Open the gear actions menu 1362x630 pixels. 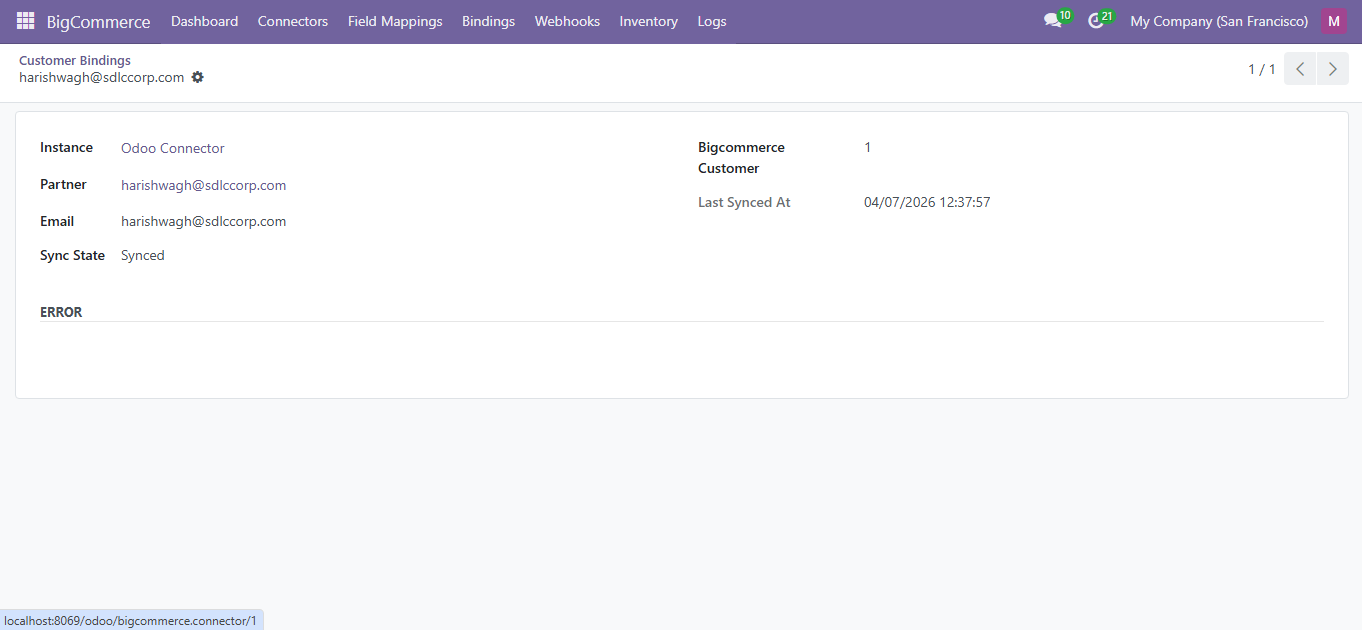pyautogui.click(x=198, y=77)
